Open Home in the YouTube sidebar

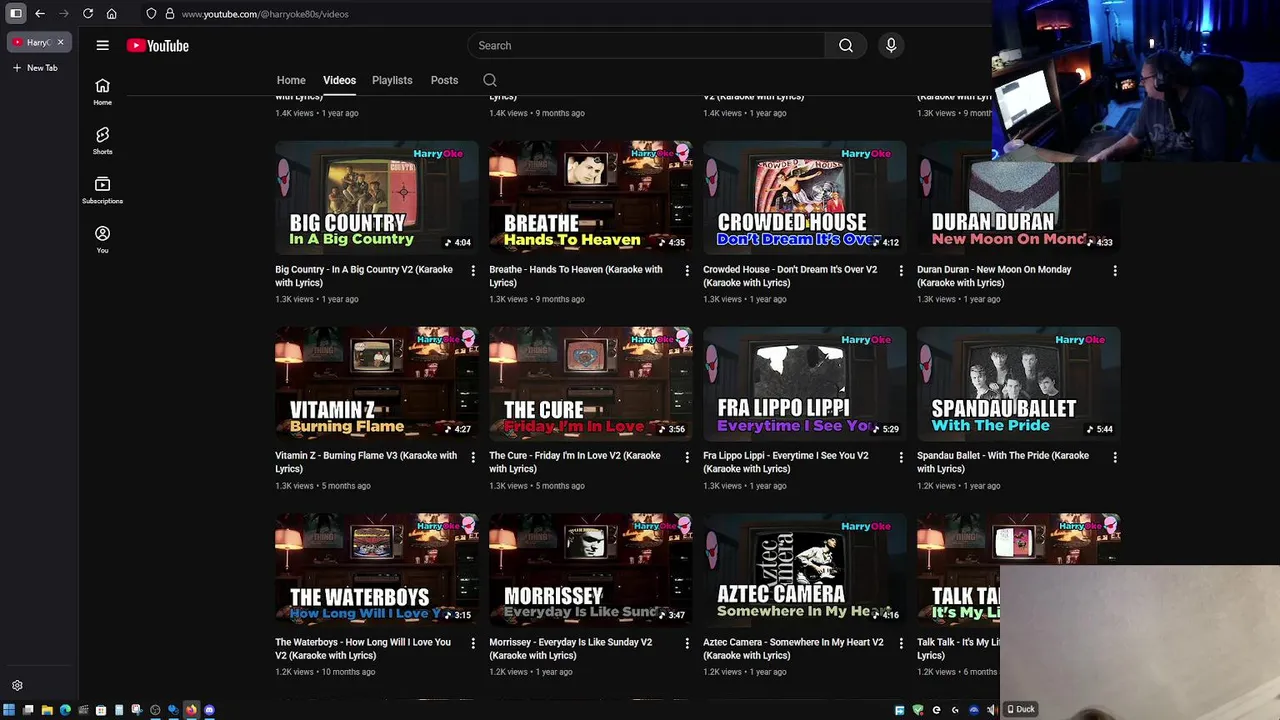click(102, 91)
